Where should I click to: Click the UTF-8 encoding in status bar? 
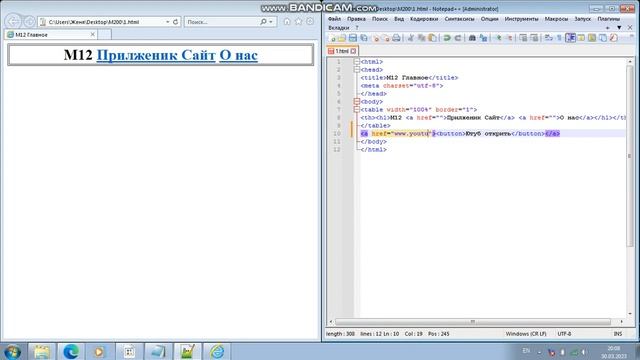point(564,334)
